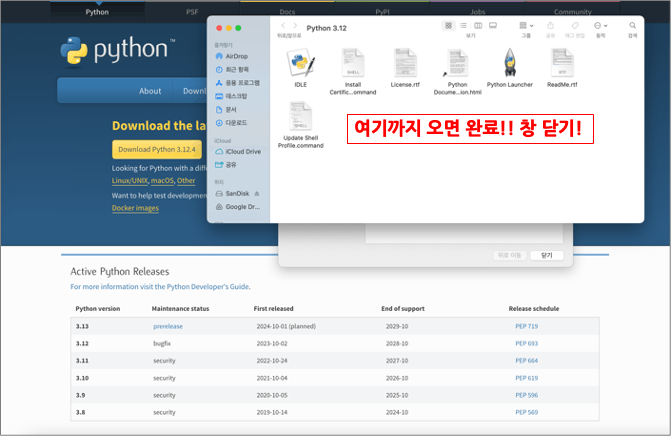Click Download Python 3.12.4 button
This screenshot has width=671, height=436.
pos(157,149)
